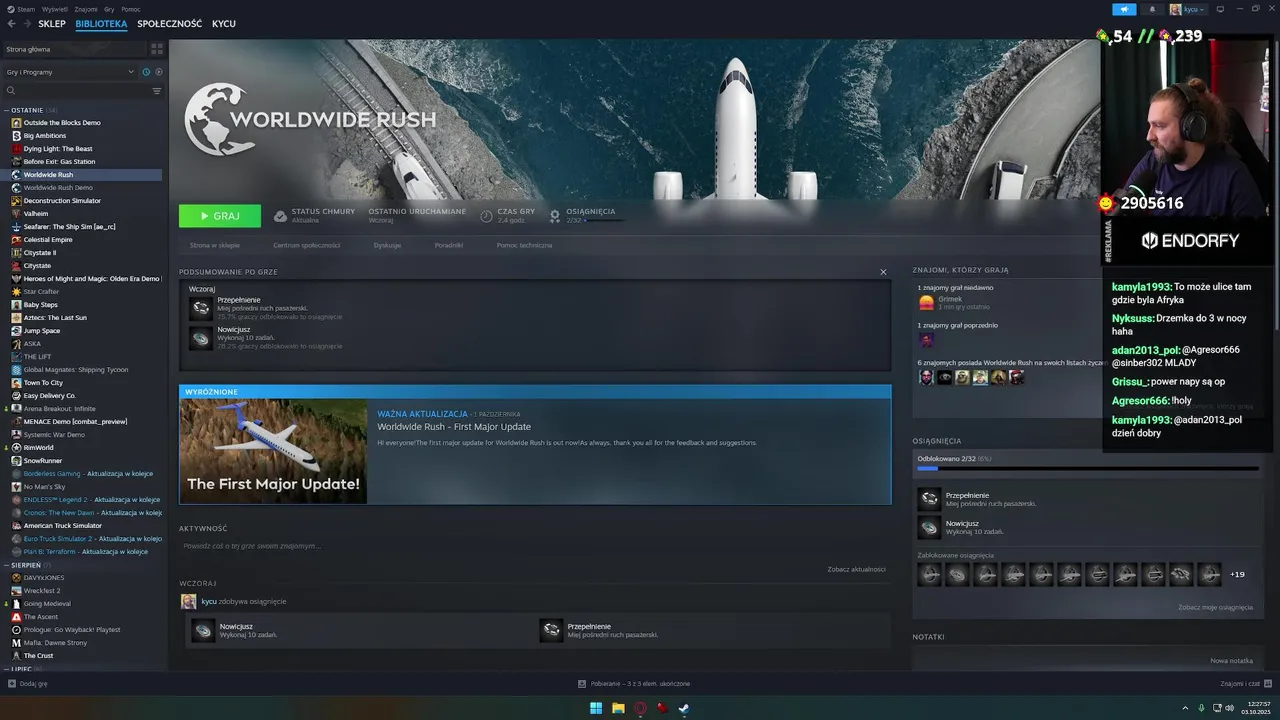Close the post-game summary panel

[883, 272]
